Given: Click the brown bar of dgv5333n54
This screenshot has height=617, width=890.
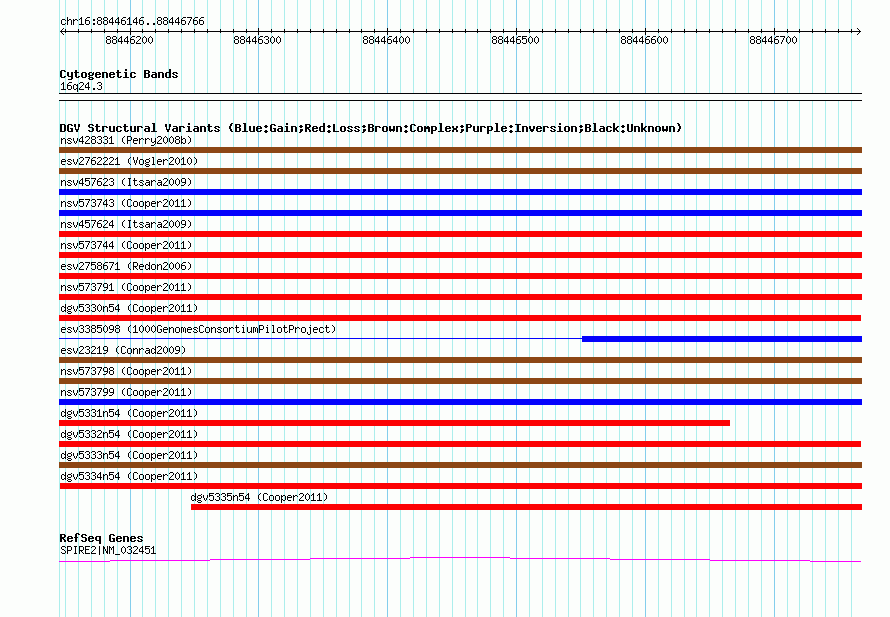Looking at the screenshot, I should click(x=460, y=465).
